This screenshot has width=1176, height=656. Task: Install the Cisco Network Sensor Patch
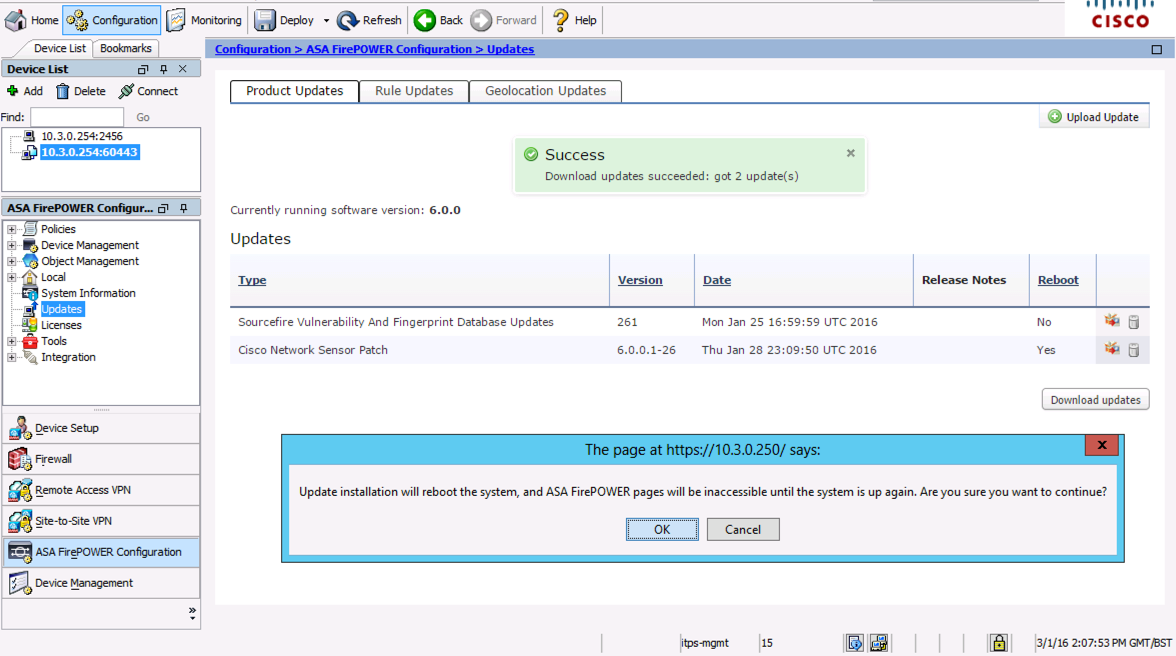click(1112, 349)
